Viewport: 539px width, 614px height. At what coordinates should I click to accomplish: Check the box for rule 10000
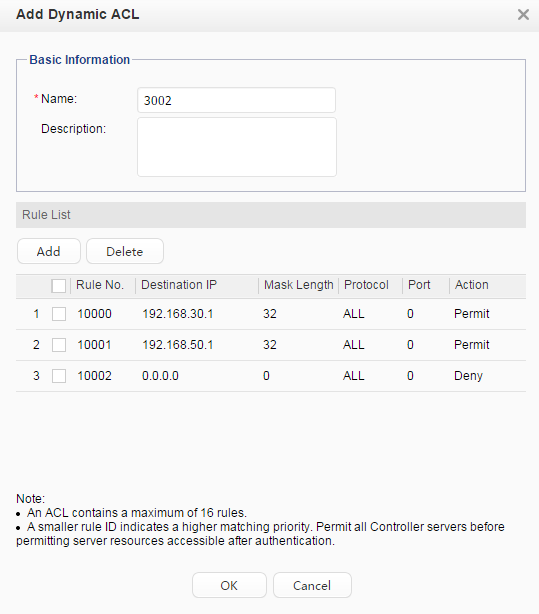[x=59, y=314]
